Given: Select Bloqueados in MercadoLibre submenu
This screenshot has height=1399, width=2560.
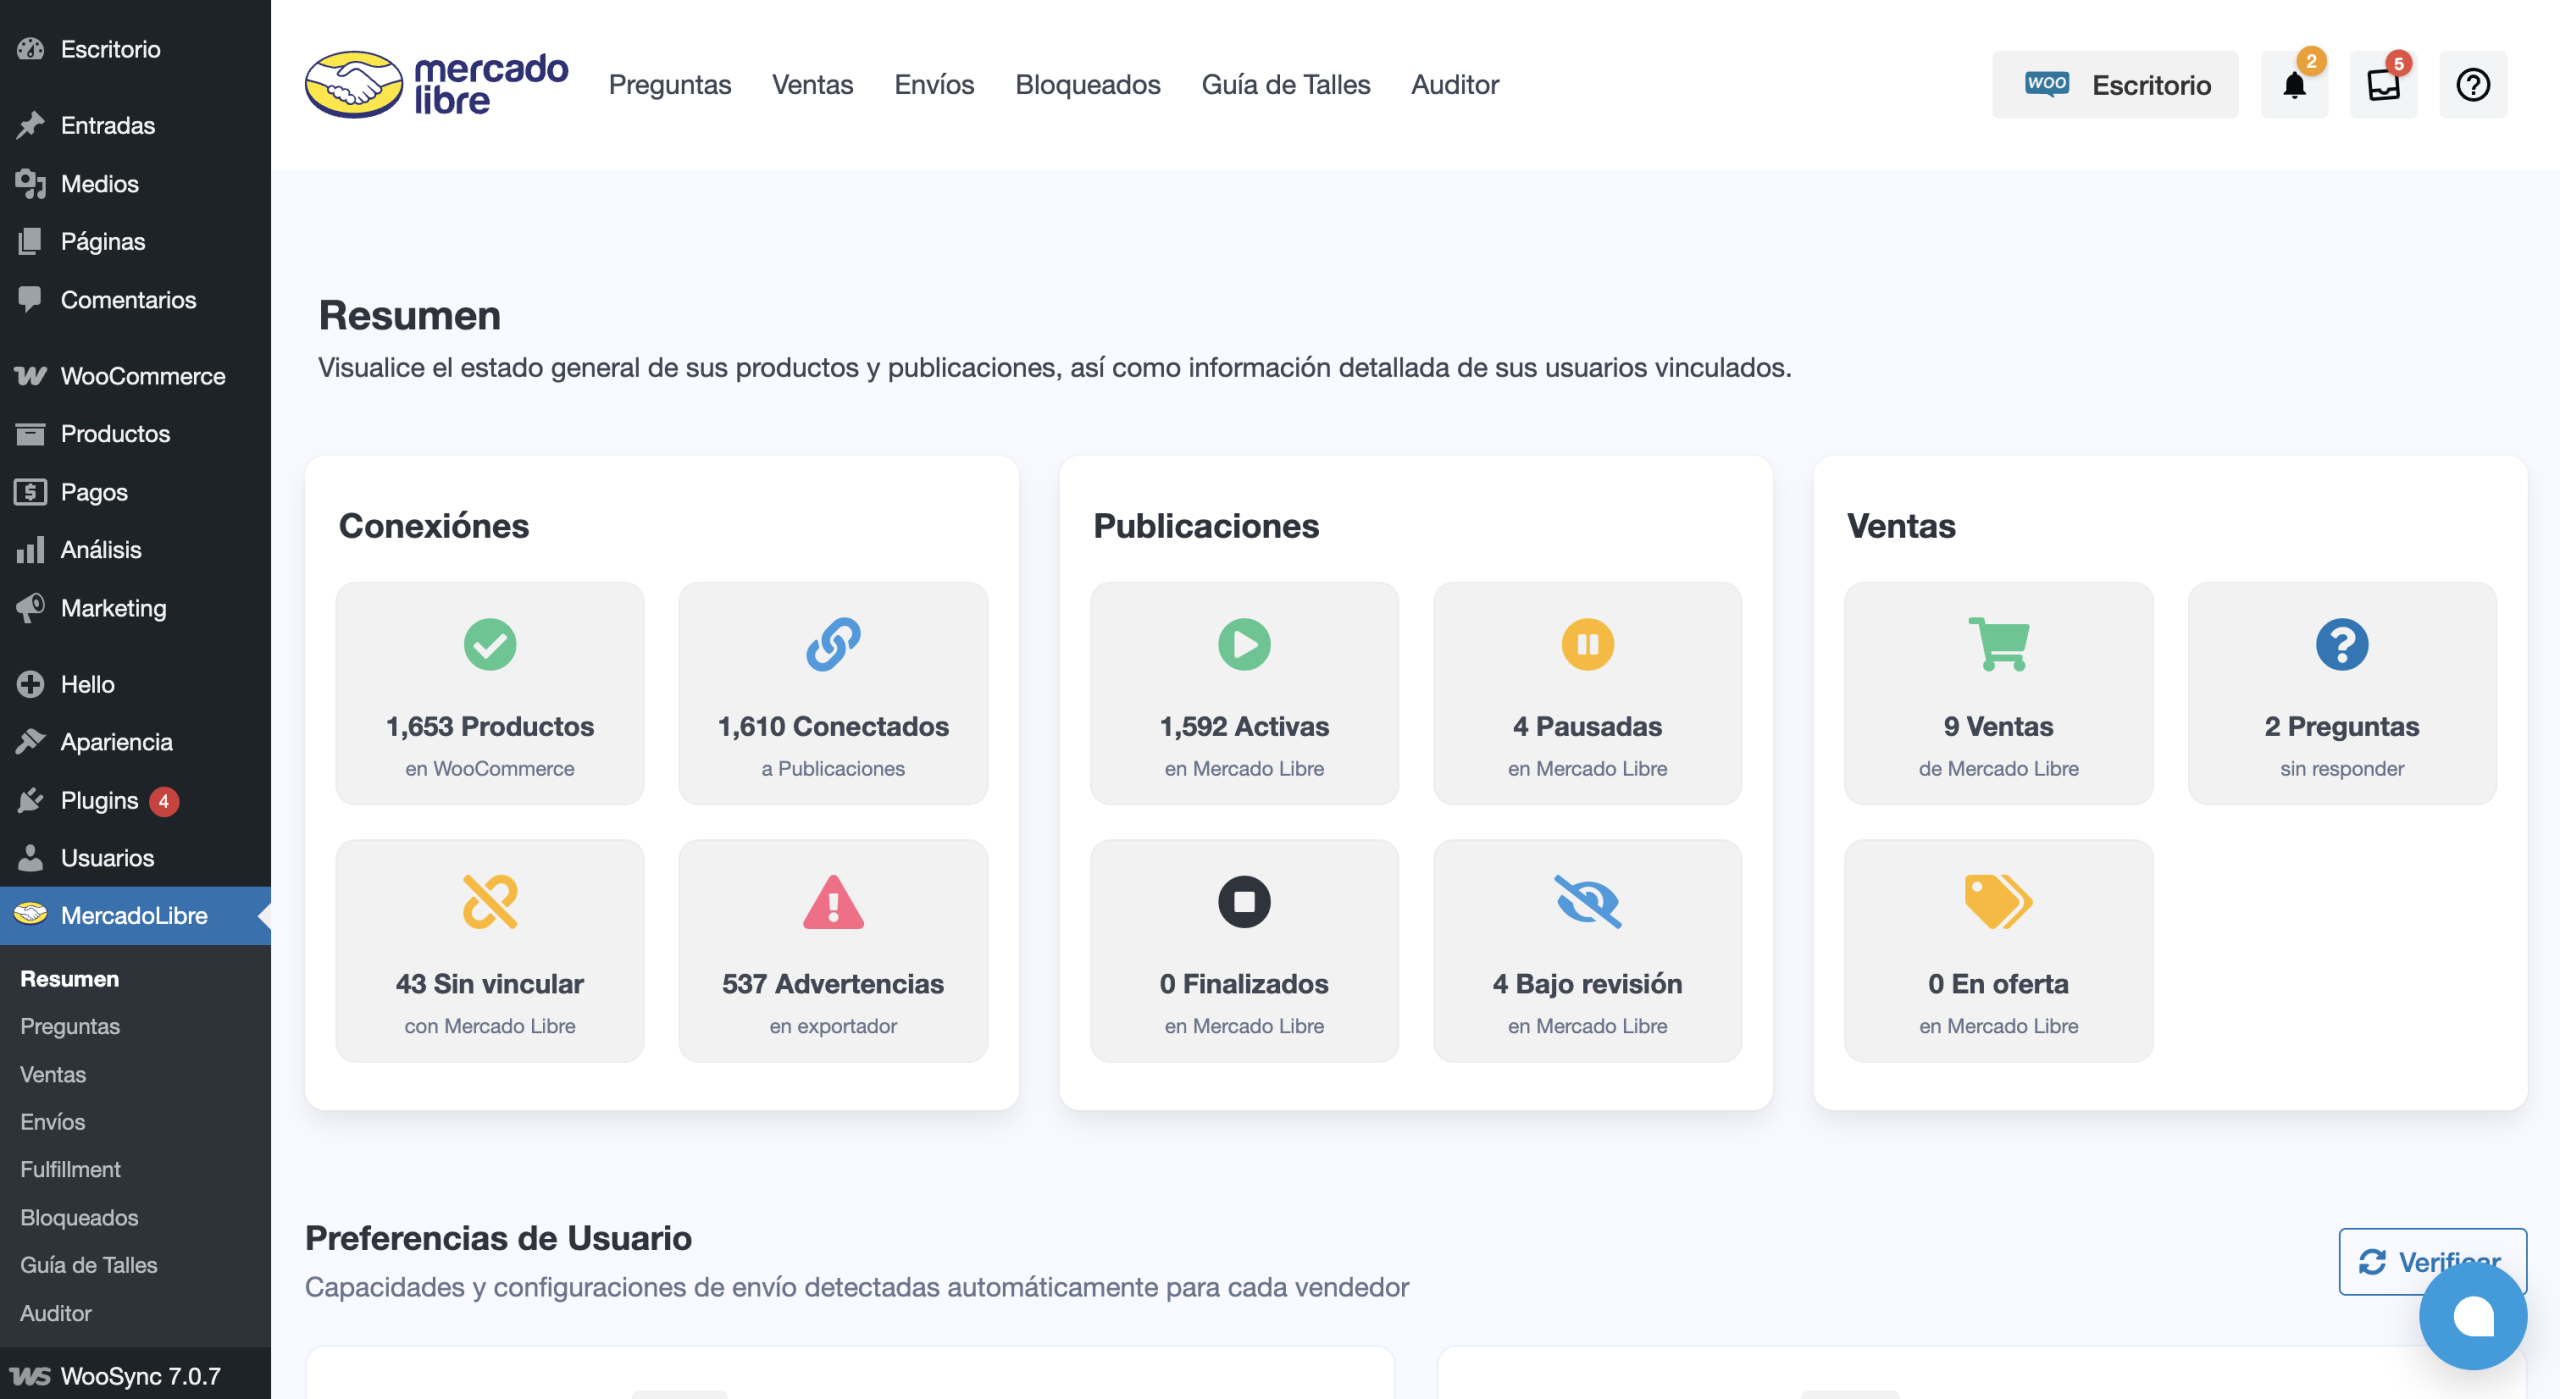Looking at the screenshot, I should (x=79, y=1217).
